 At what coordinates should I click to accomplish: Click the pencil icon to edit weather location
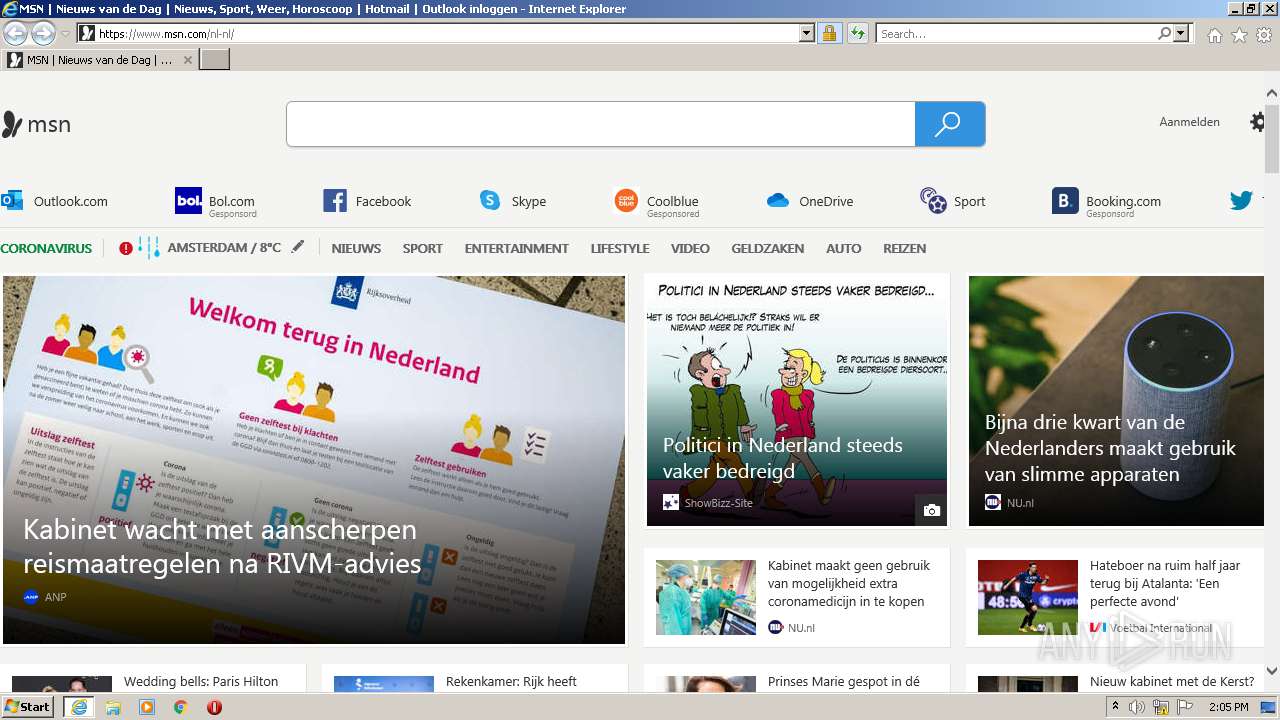pyautogui.click(x=298, y=247)
